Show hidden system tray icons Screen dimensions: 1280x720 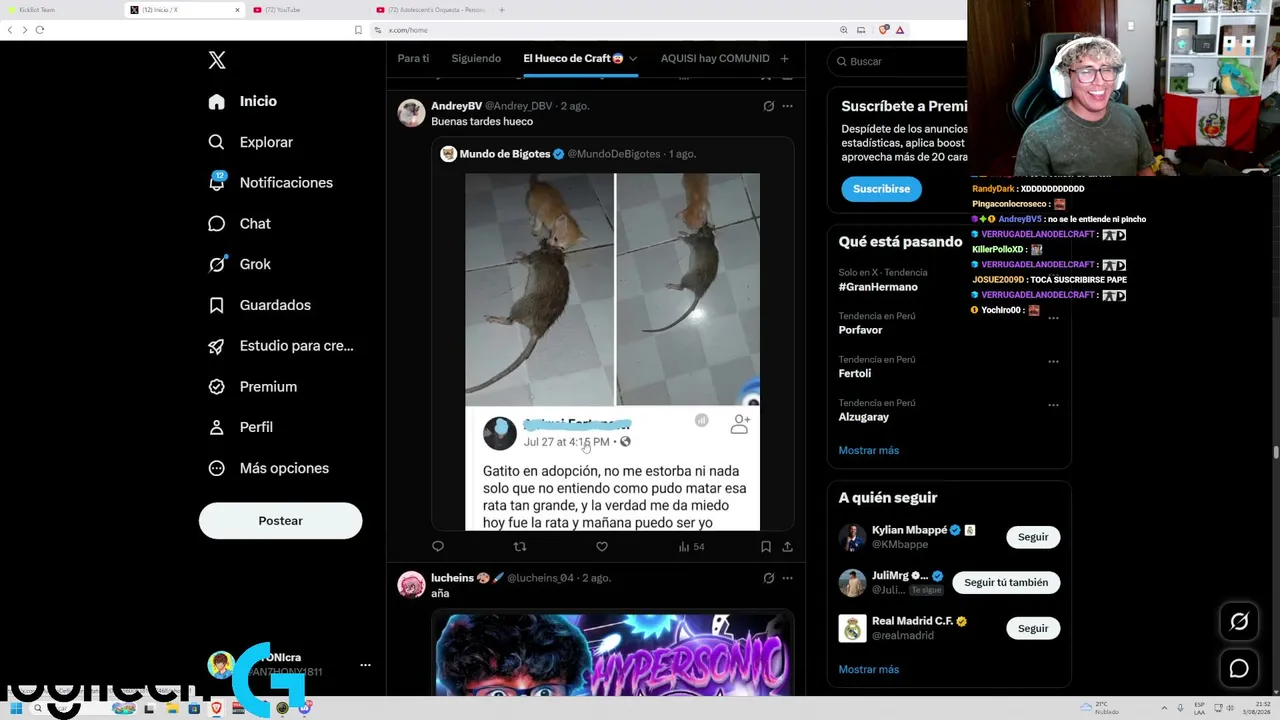1162,708
